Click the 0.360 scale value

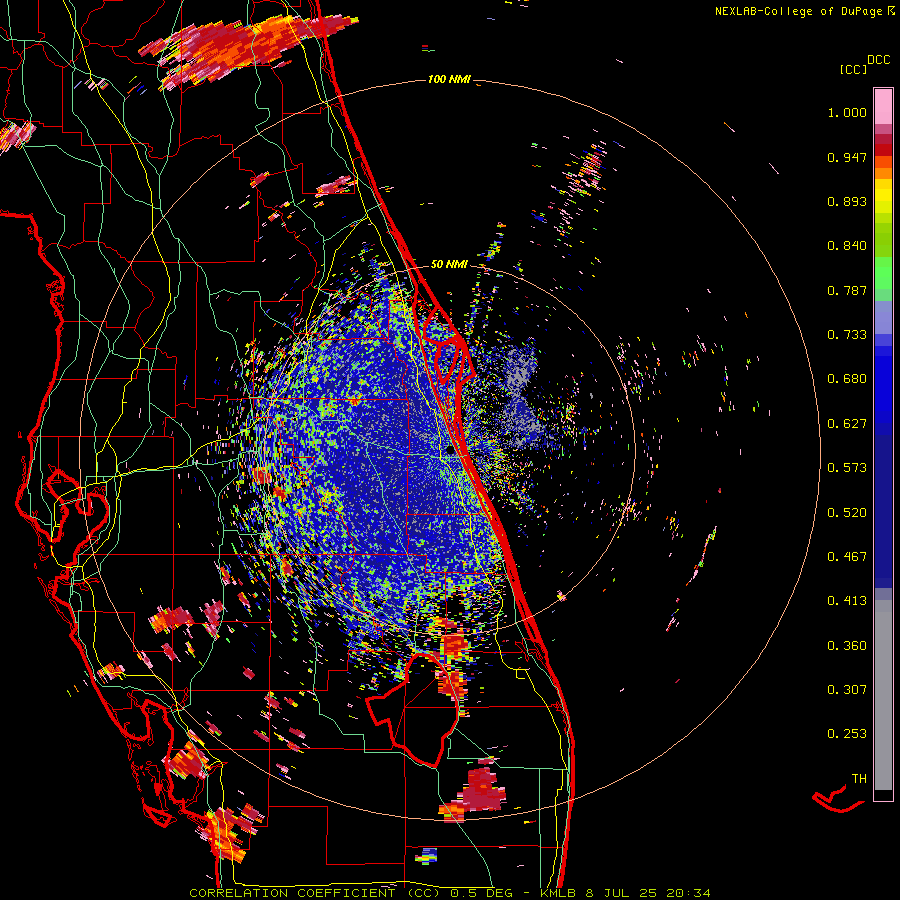pyautogui.click(x=847, y=646)
